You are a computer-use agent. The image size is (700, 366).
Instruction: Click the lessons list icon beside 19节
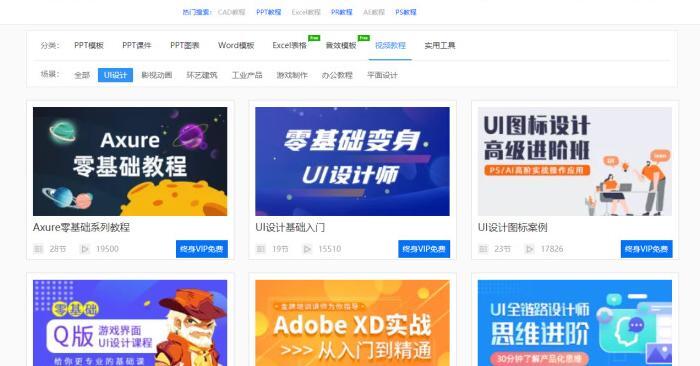tap(261, 249)
